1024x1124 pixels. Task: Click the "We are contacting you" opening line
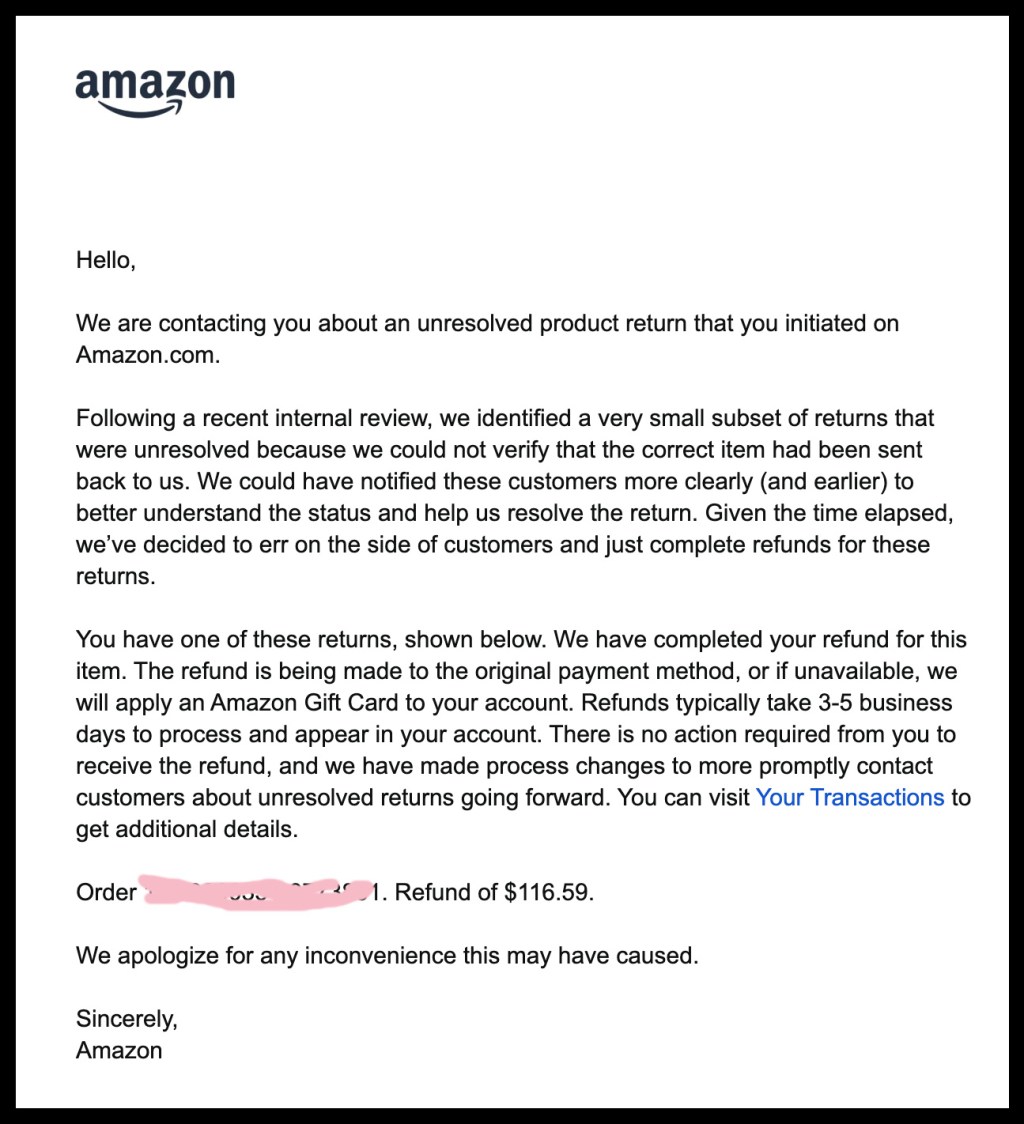coord(190,324)
